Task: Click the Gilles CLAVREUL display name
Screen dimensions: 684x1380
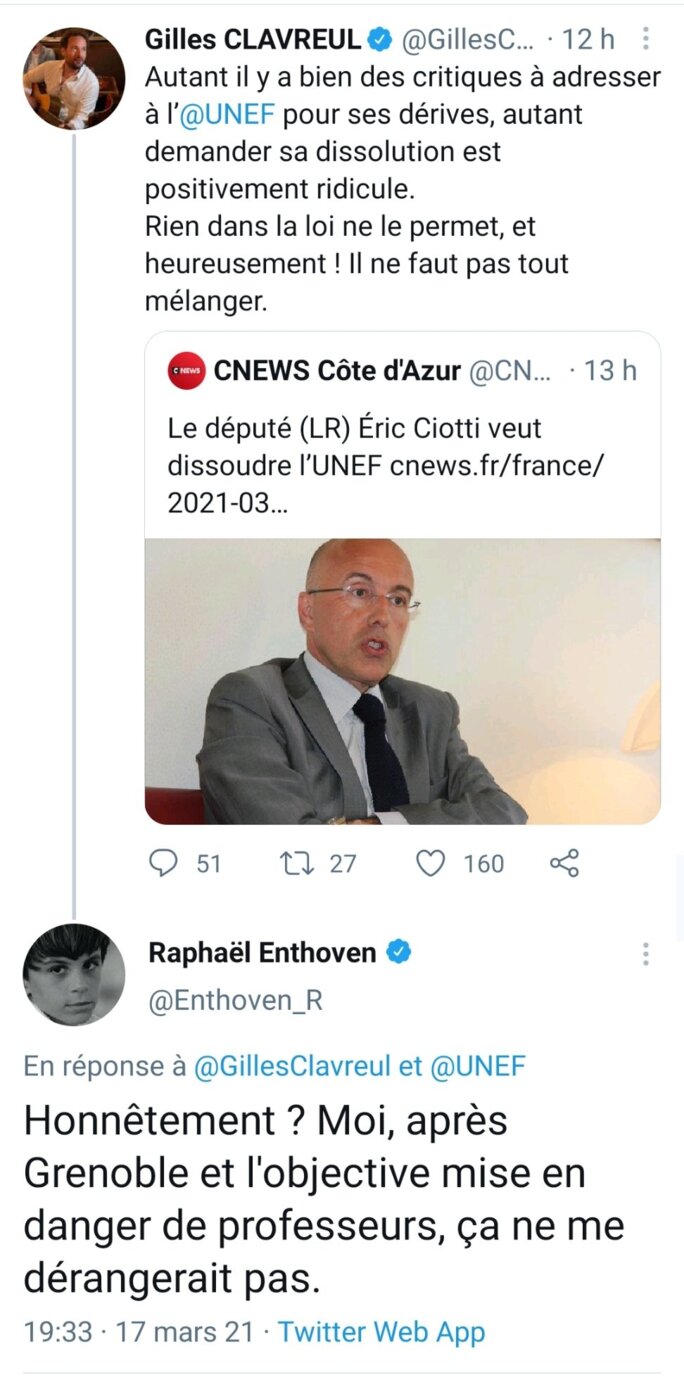Action: [253, 40]
